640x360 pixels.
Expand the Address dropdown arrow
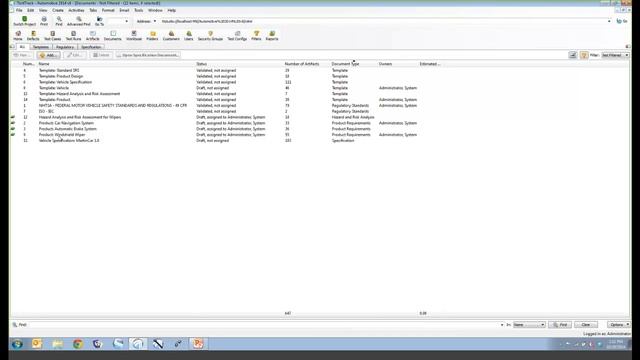pos(155,21)
